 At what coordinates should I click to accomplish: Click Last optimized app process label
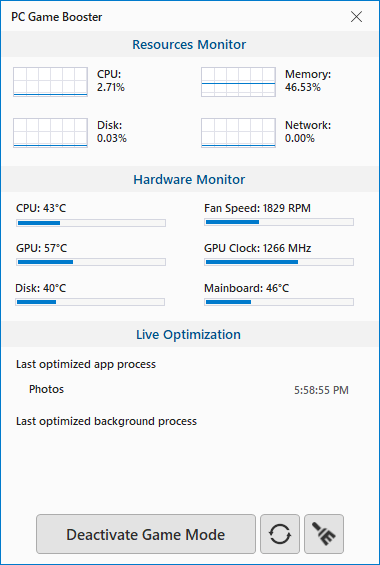(86, 364)
